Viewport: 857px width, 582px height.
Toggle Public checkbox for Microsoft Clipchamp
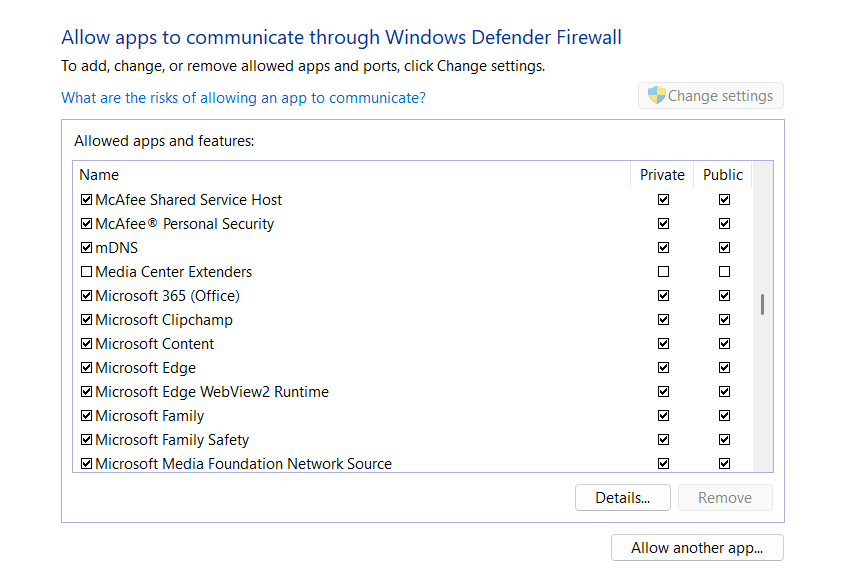tap(724, 320)
